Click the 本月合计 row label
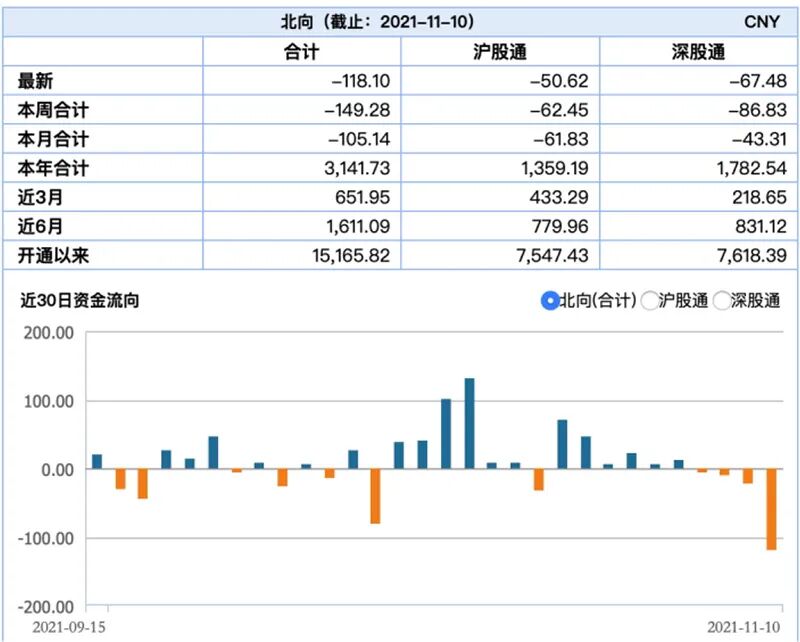The width and height of the screenshot is (800, 642). coord(53,139)
